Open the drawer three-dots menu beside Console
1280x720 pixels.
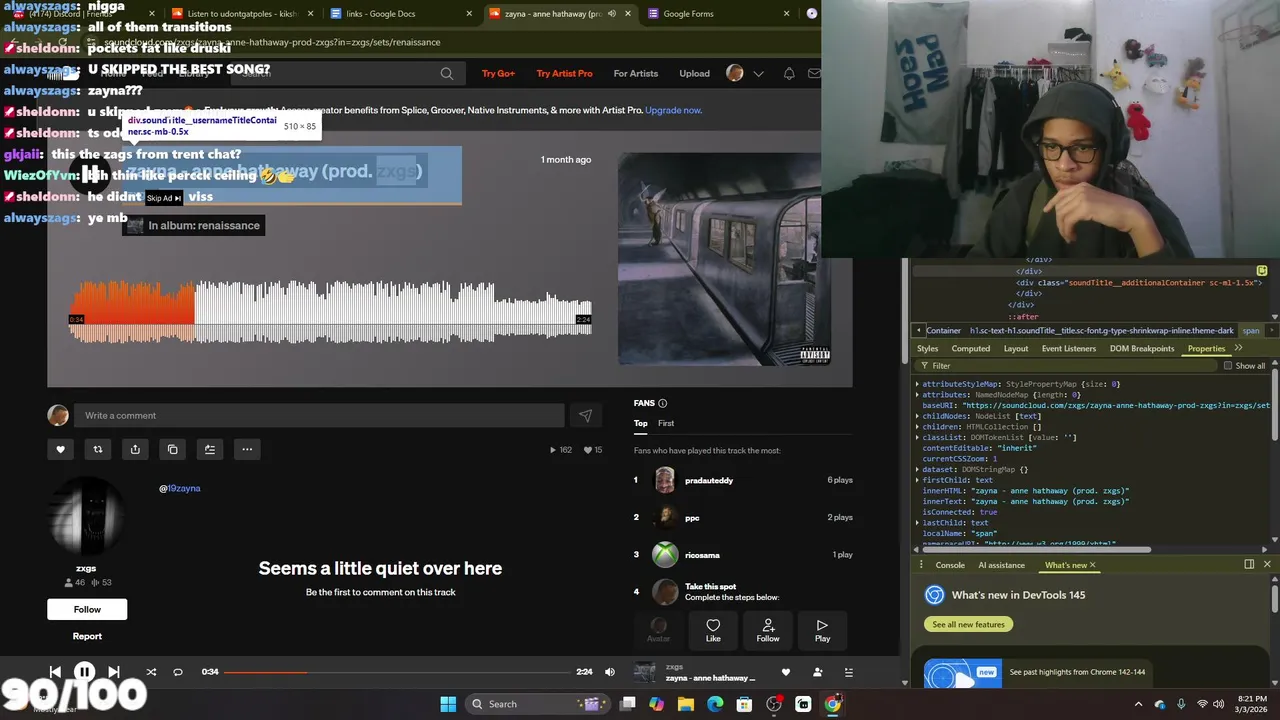[921, 565]
